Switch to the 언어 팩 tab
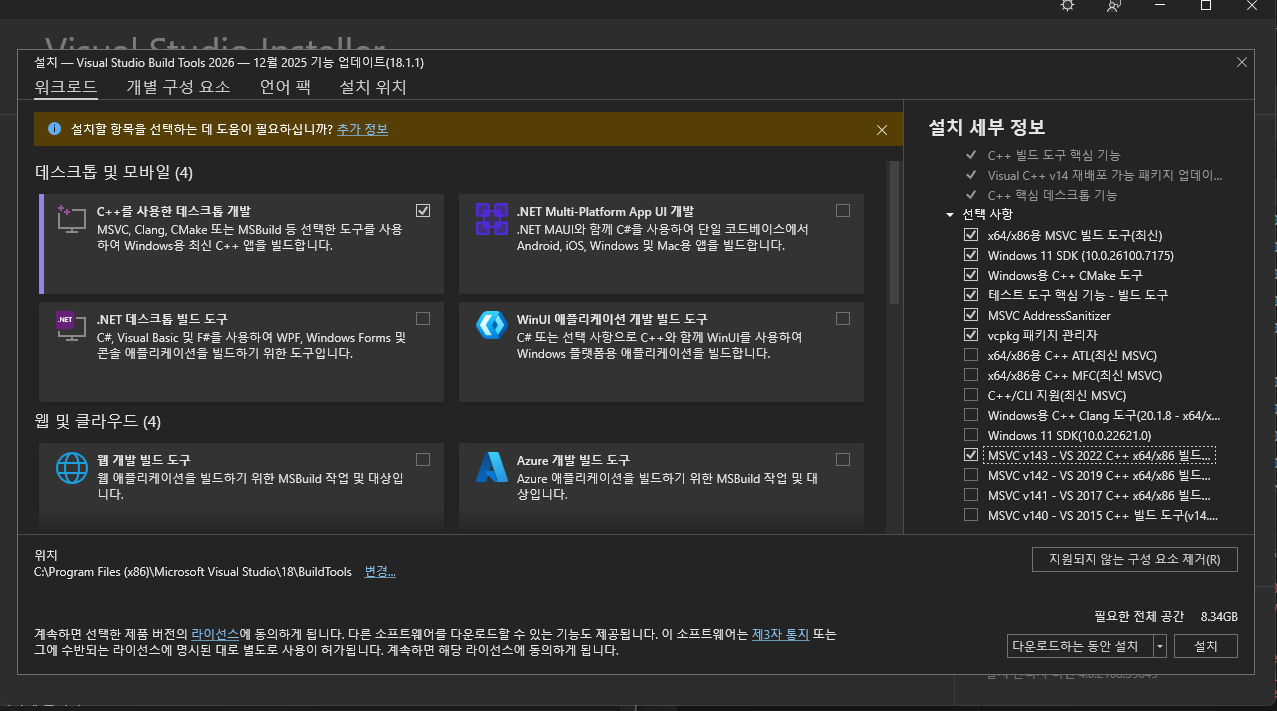 pyautogui.click(x=285, y=88)
